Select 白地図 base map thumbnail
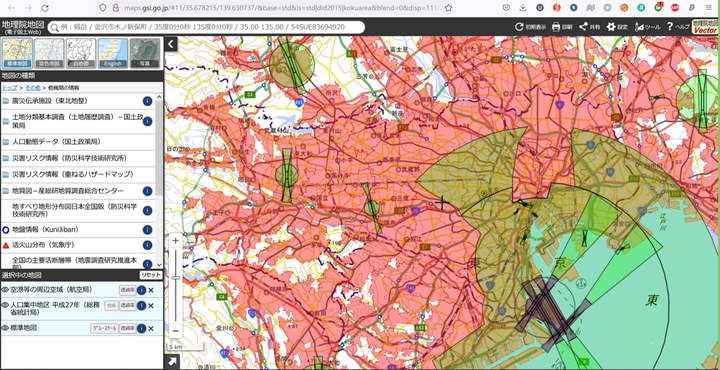The width and height of the screenshot is (720, 370). click(81, 53)
